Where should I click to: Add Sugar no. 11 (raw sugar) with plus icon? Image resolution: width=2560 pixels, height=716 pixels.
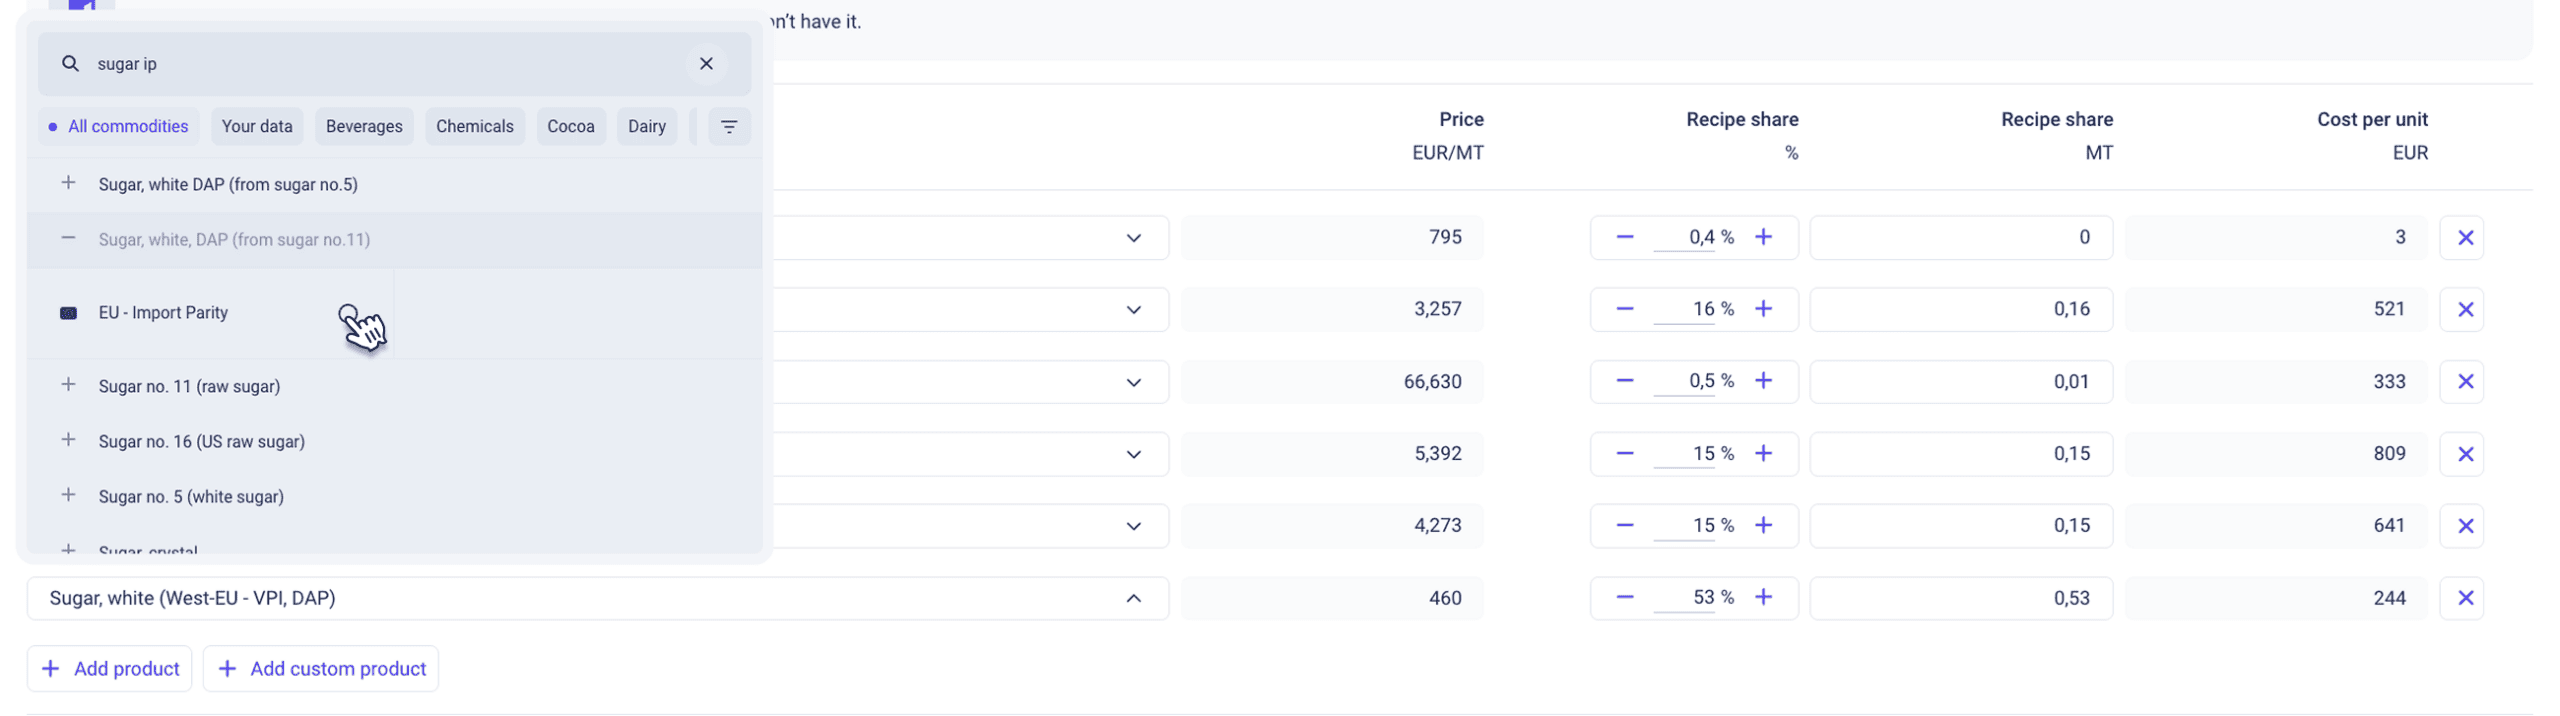tap(68, 385)
